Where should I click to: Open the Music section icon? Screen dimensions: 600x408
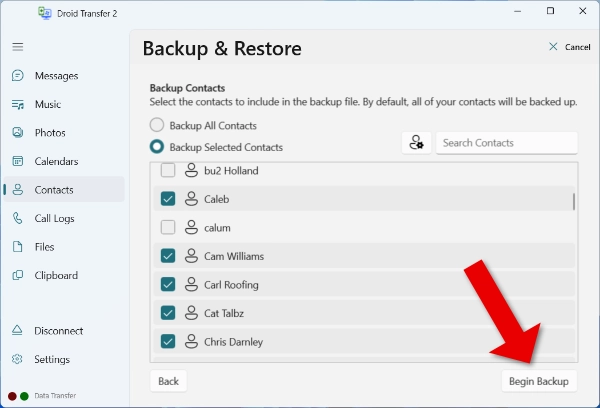pyautogui.click(x=17, y=104)
